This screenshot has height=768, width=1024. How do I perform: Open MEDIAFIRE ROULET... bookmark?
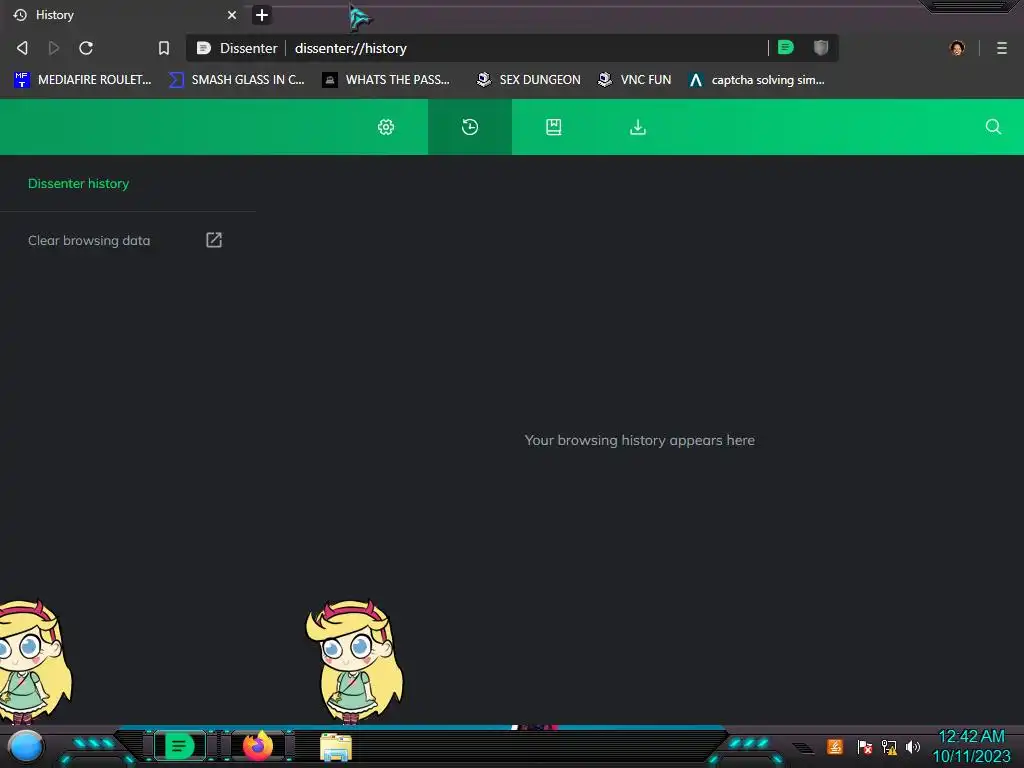coord(83,80)
